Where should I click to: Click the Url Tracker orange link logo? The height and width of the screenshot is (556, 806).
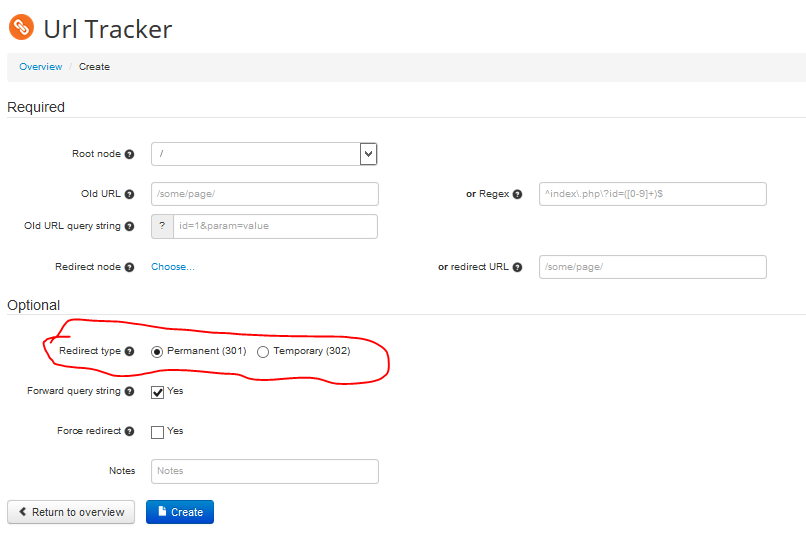pos(21,27)
